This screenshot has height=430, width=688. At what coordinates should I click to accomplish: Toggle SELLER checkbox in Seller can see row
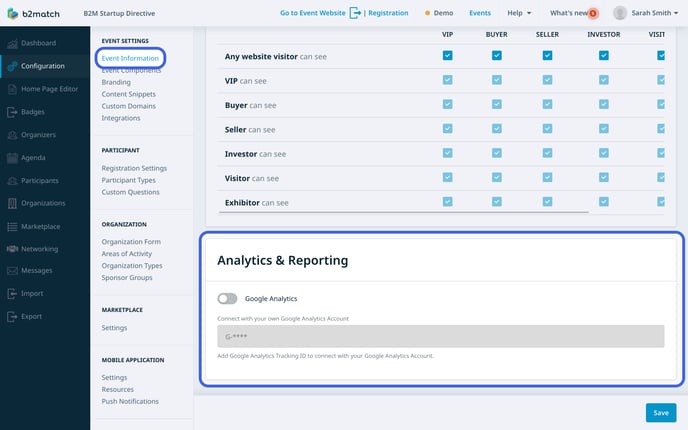547,129
